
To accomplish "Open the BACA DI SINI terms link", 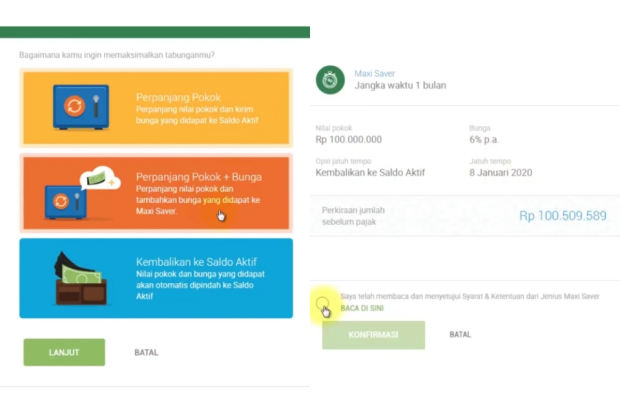I will coord(362,308).
